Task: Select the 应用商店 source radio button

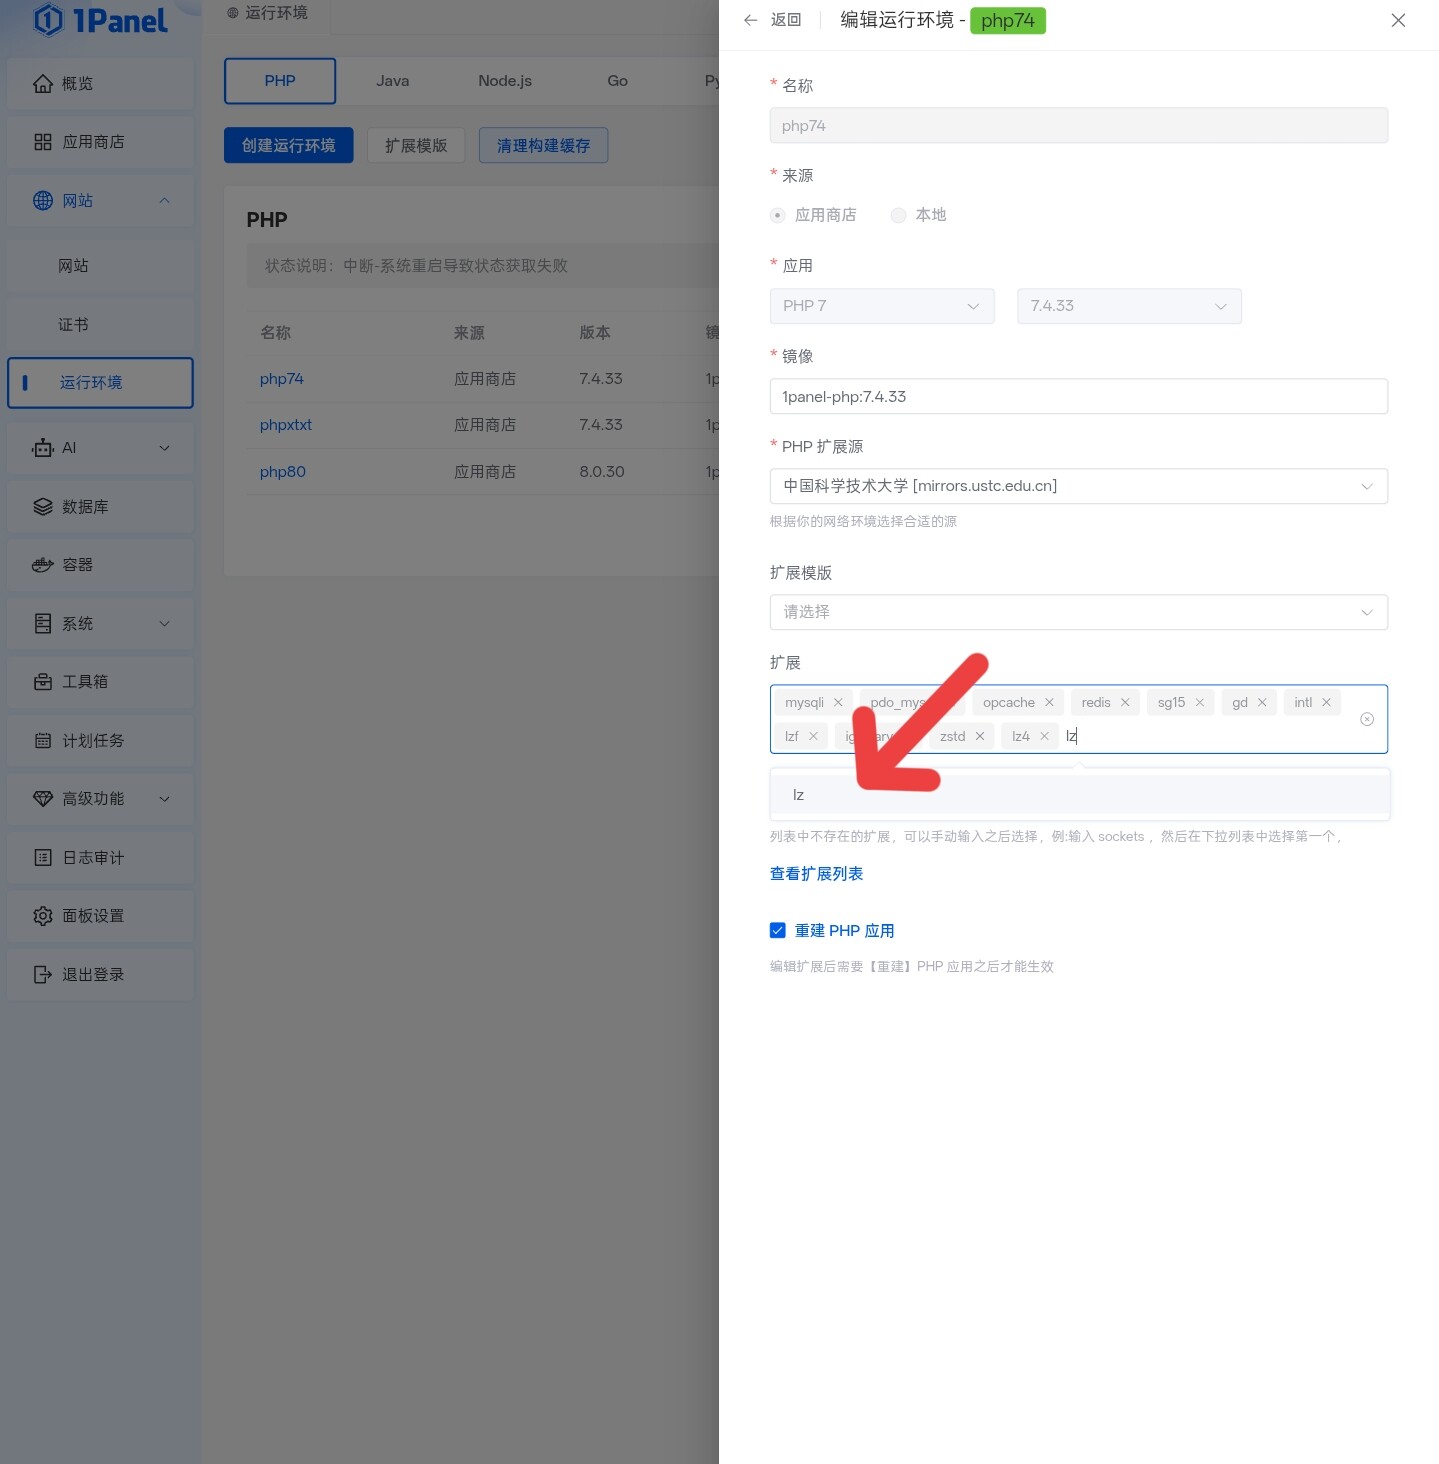Action: tap(778, 215)
